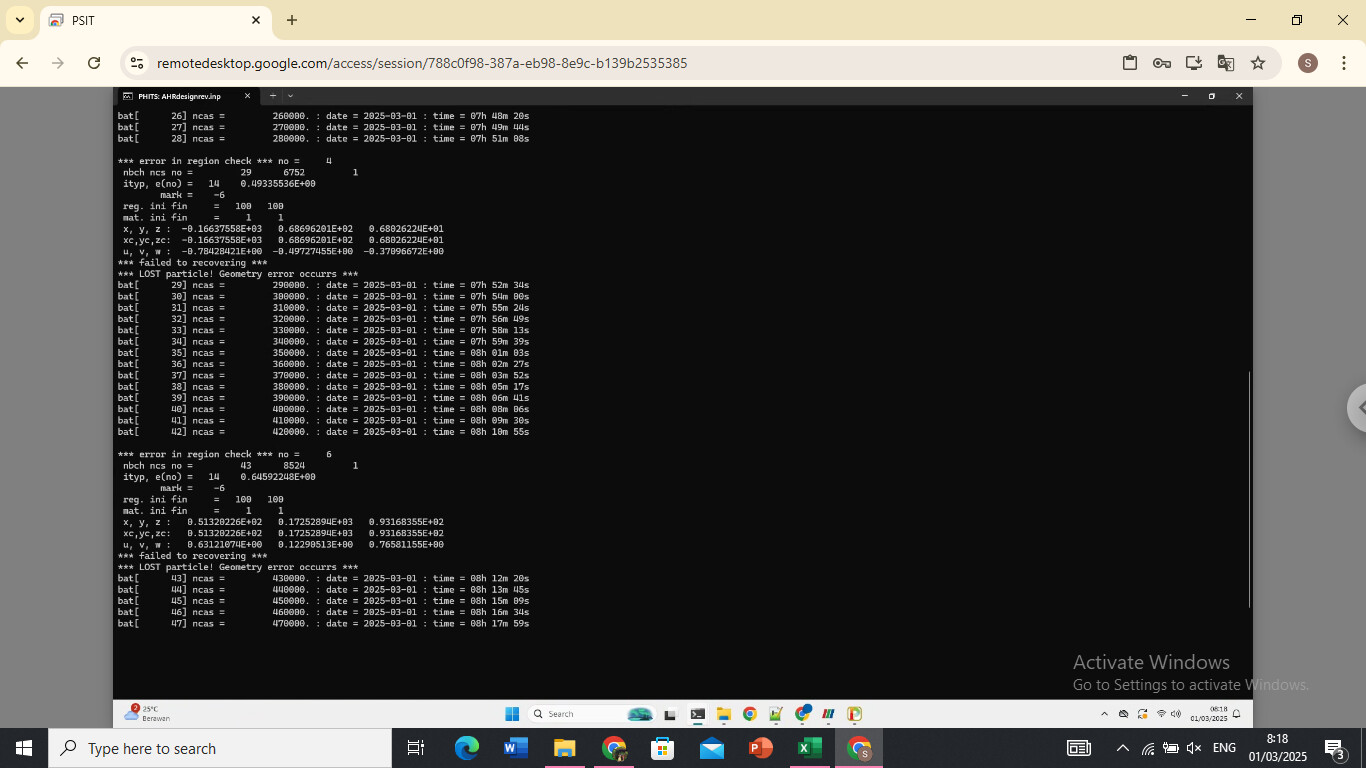Click the plus button to open a new console tab
This screenshot has height=768, width=1366.
[272, 96]
